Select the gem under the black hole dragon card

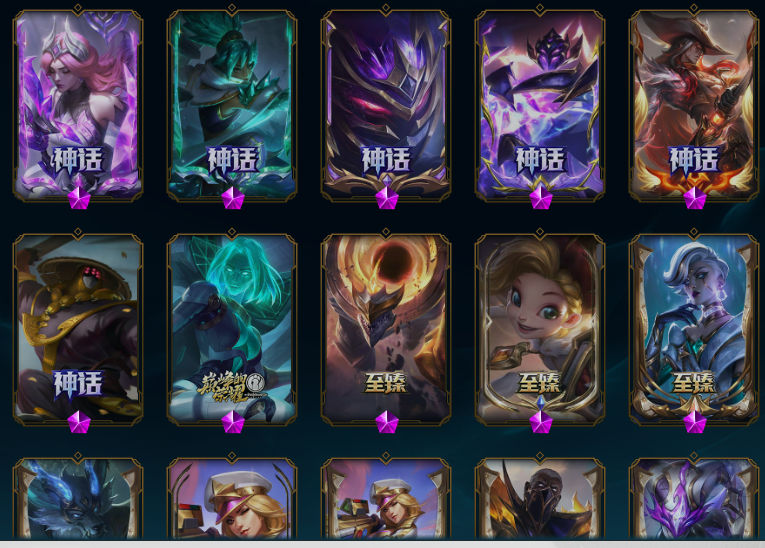click(387, 423)
